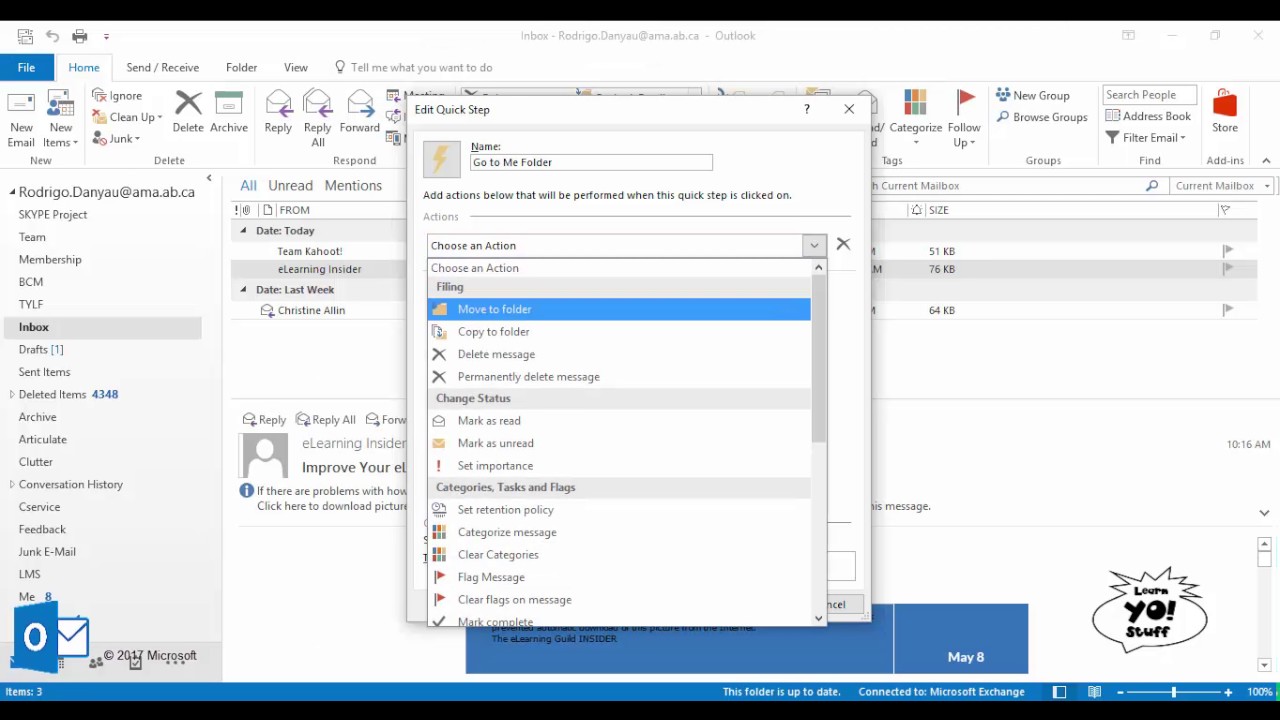Screen dimensions: 1280x720
Task: Click the Print quick access icon
Action: [x=80, y=36]
